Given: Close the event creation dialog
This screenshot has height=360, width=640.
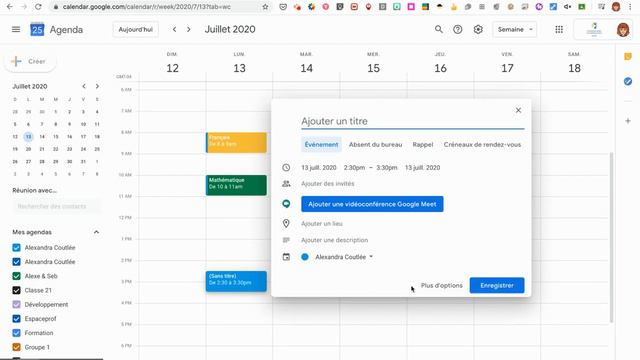Looking at the screenshot, I should [x=518, y=110].
